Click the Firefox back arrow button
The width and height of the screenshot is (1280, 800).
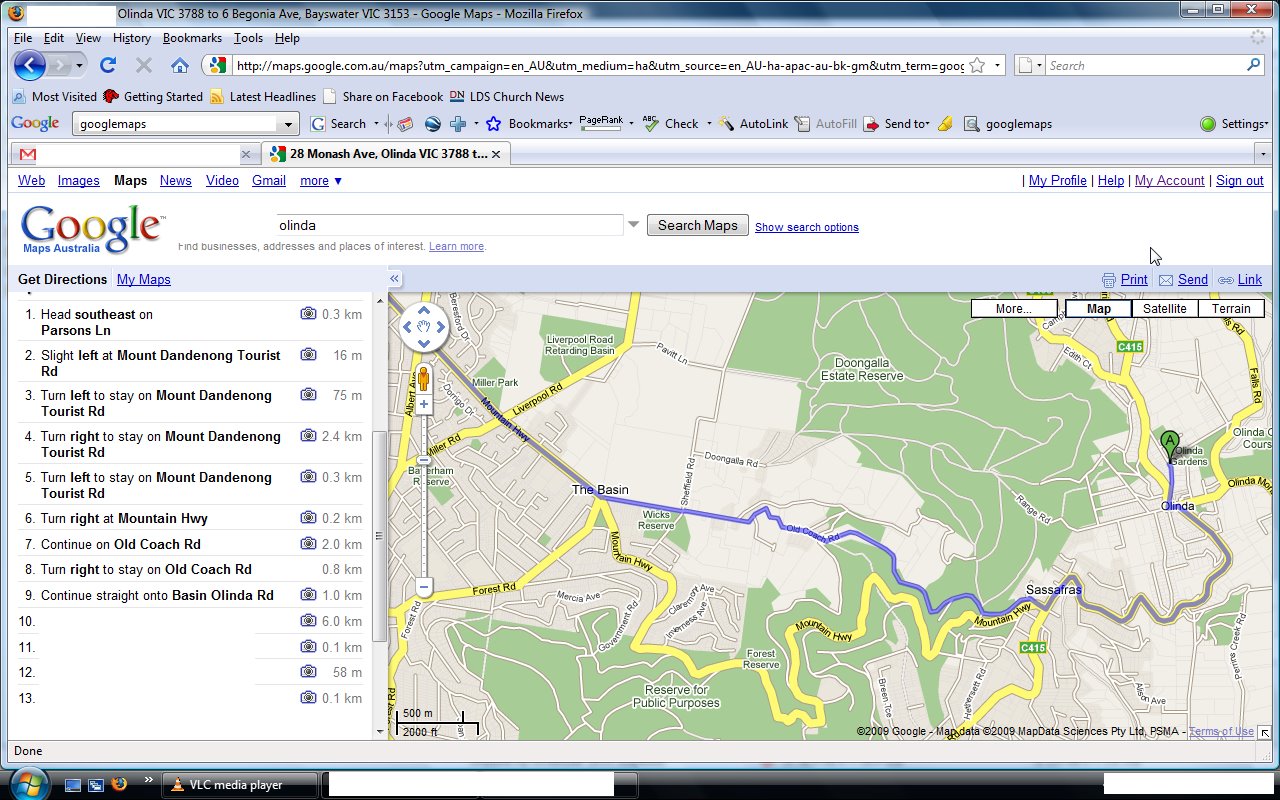click(30, 66)
